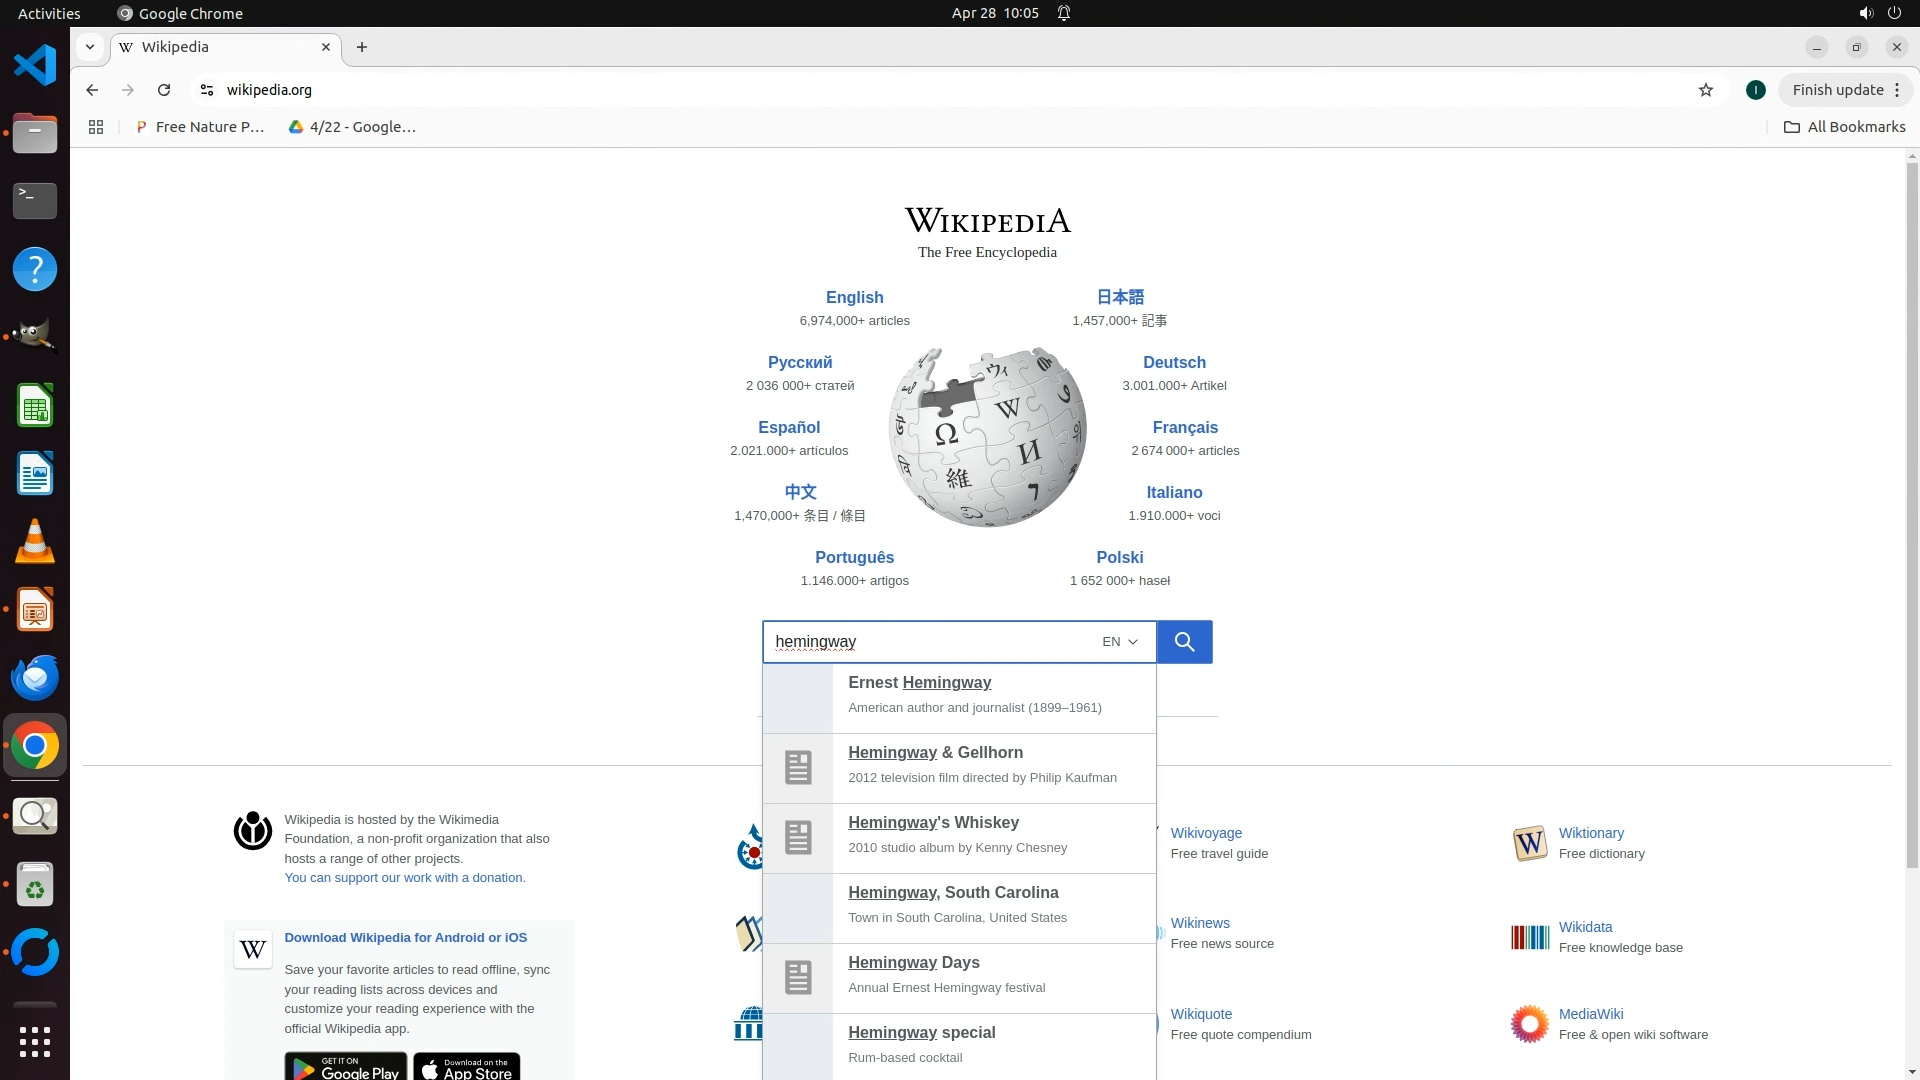Open Finish update menu
The height and width of the screenshot is (1080, 1920).
[1845, 90]
